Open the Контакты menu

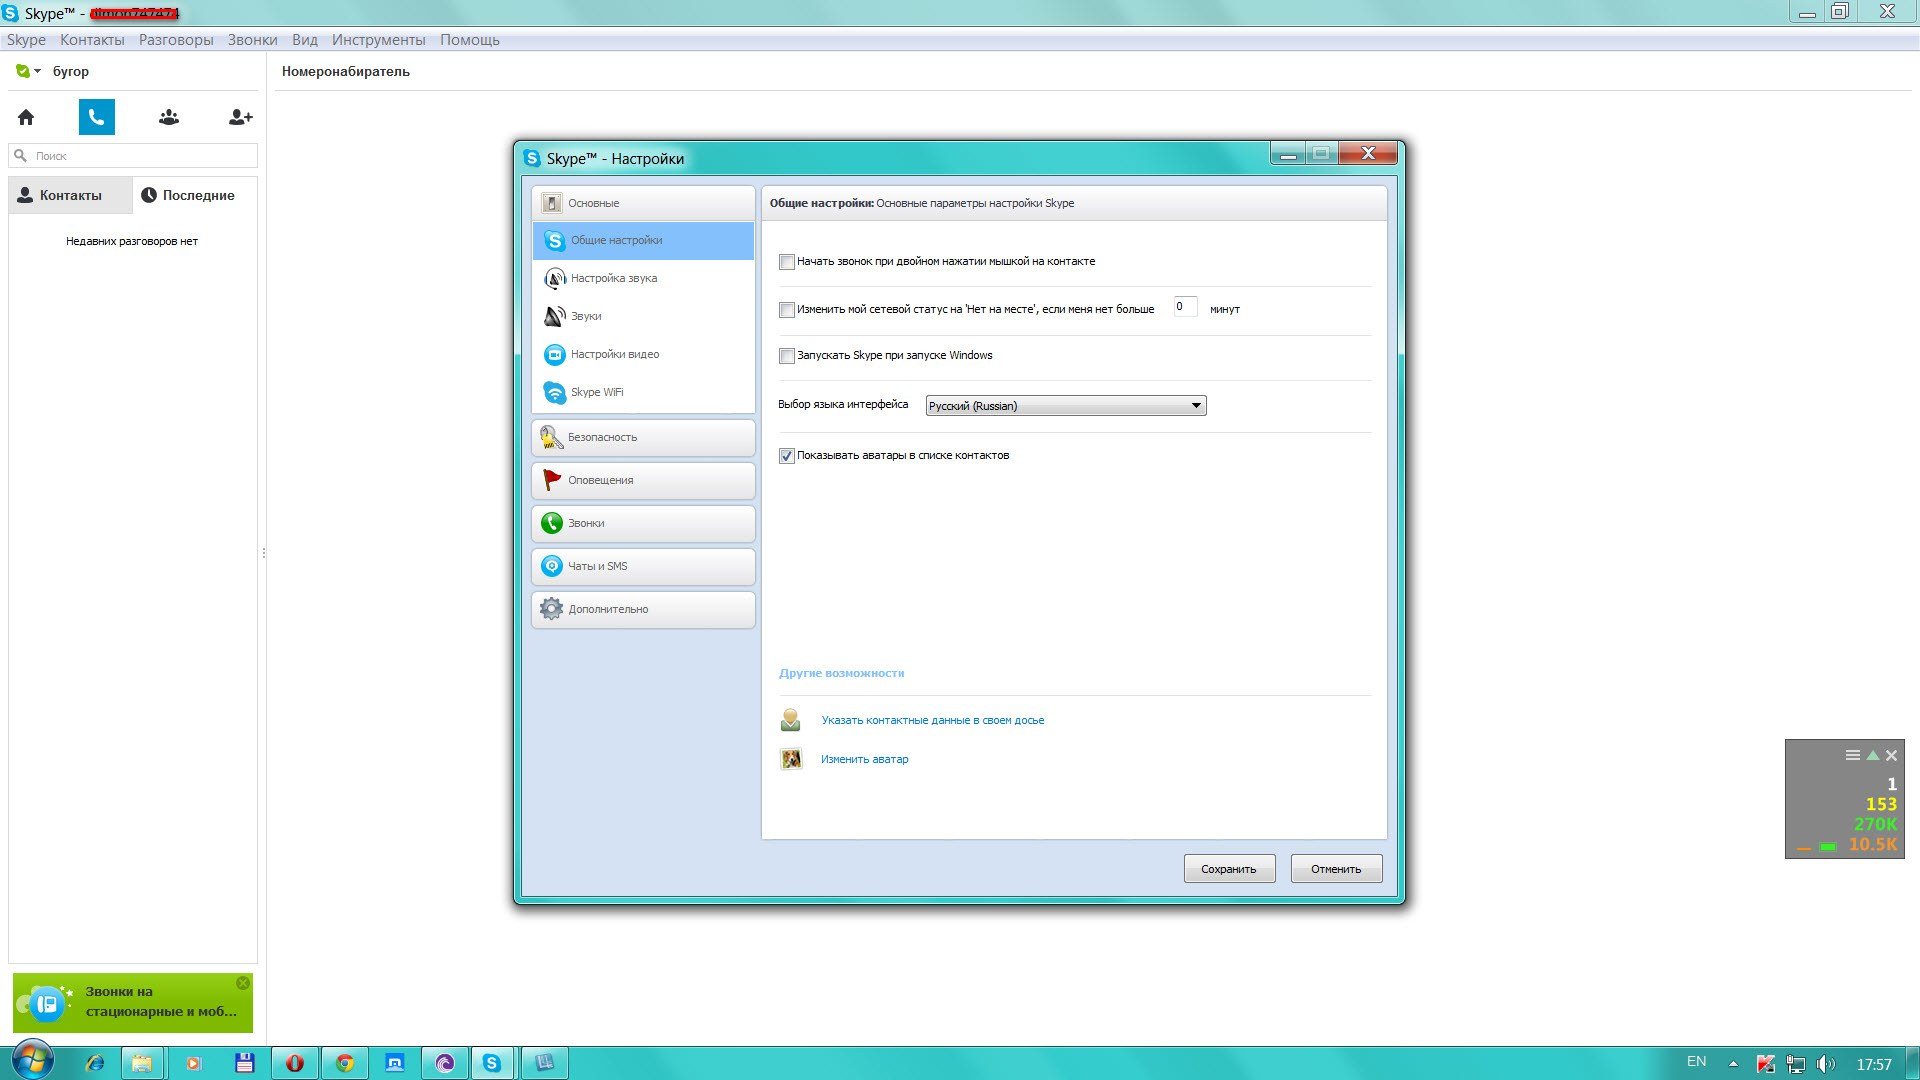tap(92, 40)
